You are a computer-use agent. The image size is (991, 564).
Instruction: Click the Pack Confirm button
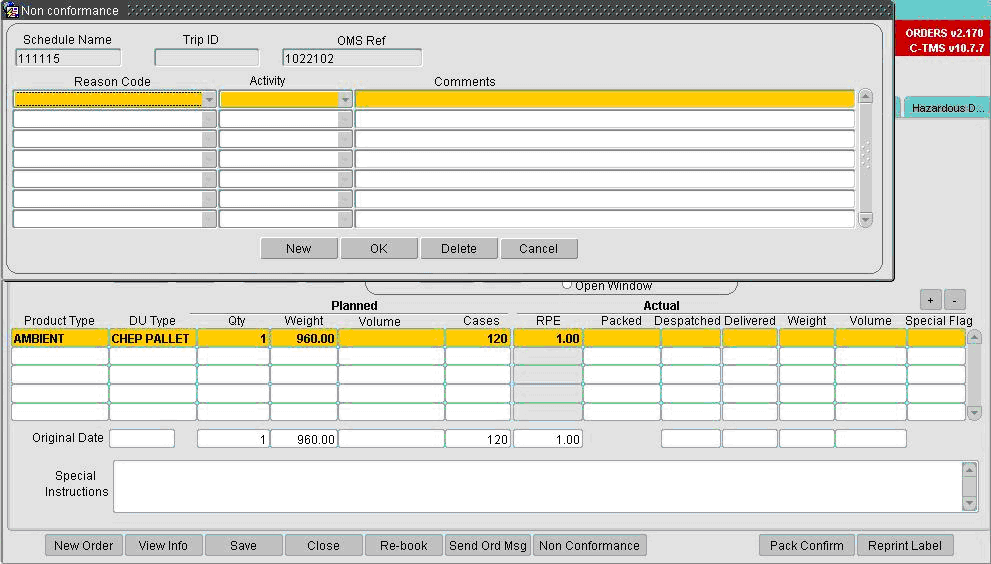click(x=806, y=545)
